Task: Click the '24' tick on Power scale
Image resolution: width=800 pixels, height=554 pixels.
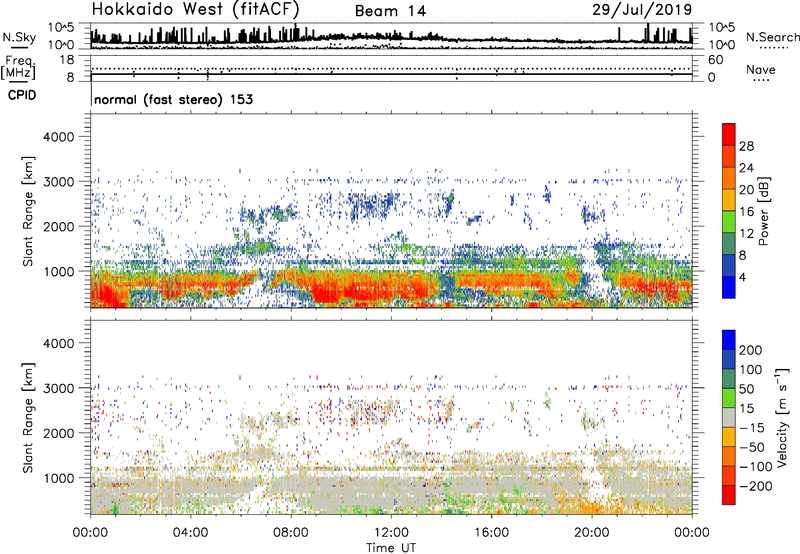Action: (x=746, y=168)
